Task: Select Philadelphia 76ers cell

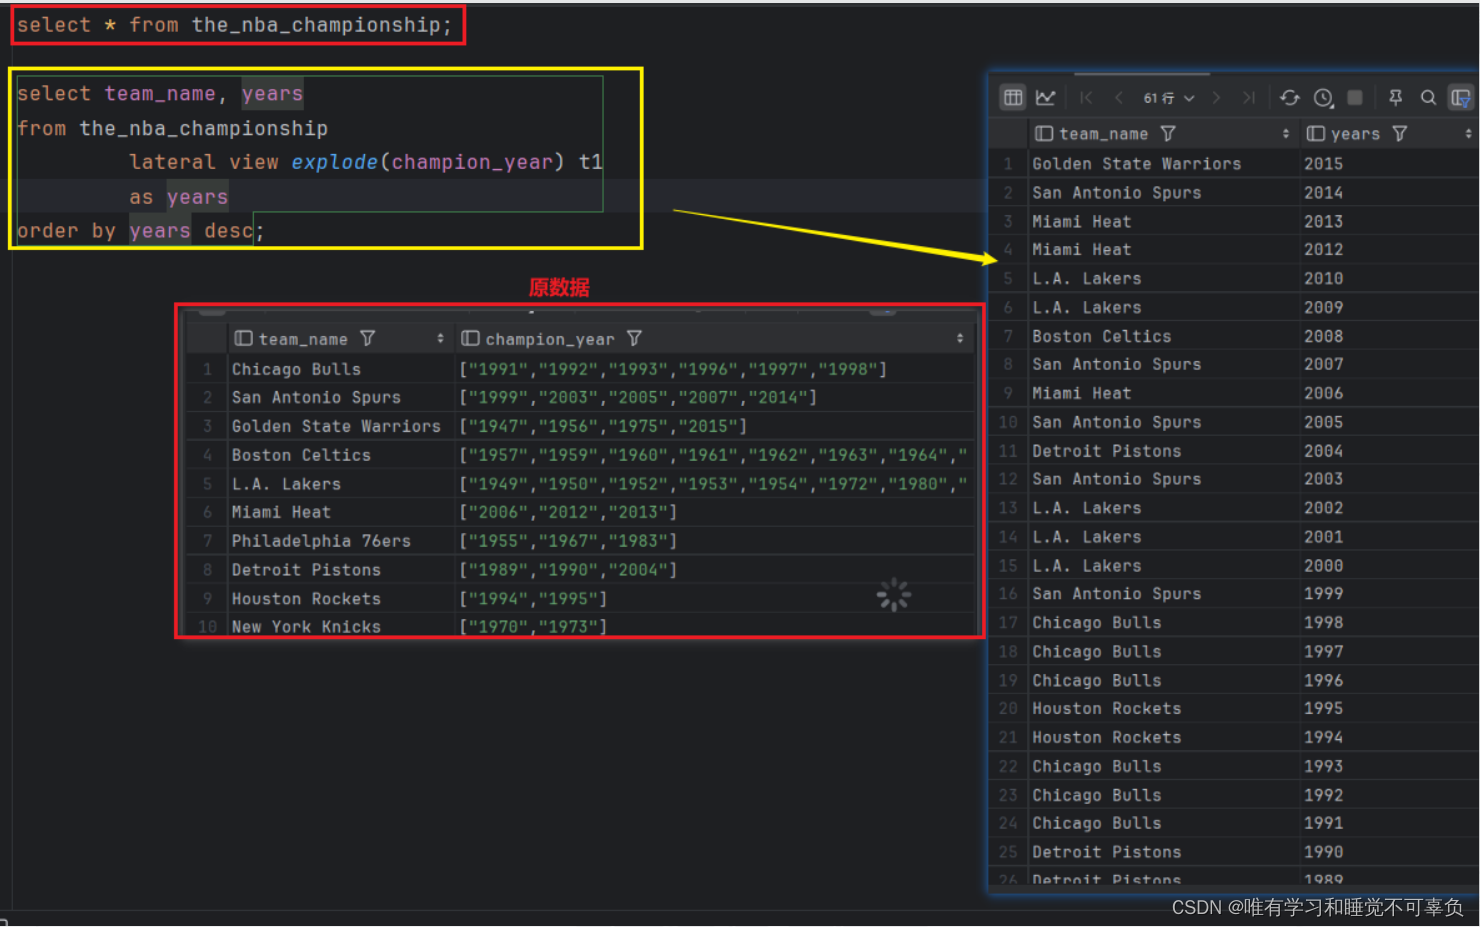Action: (x=321, y=541)
